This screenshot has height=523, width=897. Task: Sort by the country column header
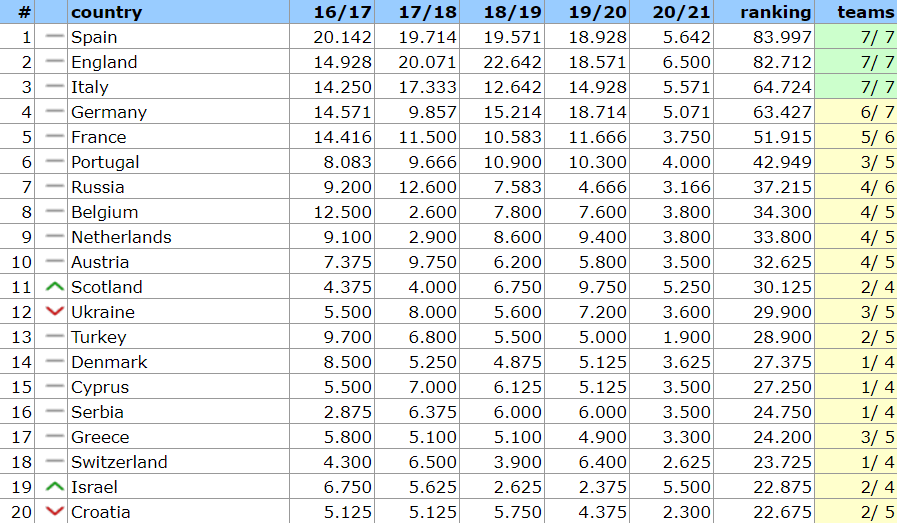click(107, 12)
